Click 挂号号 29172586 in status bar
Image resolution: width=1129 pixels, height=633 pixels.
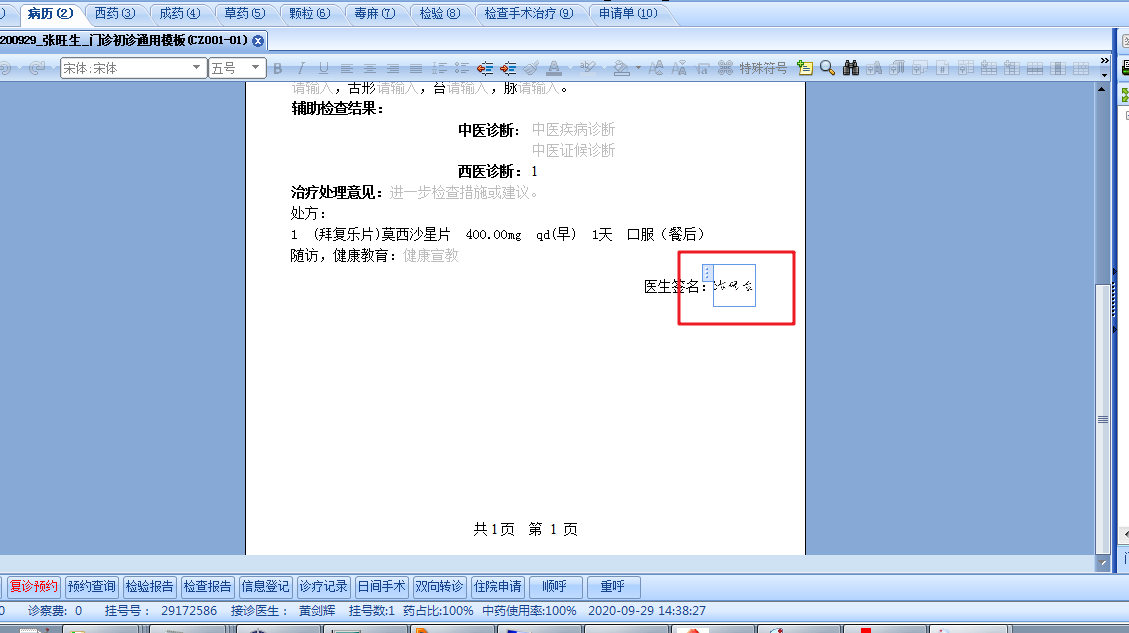pos(161,611)
